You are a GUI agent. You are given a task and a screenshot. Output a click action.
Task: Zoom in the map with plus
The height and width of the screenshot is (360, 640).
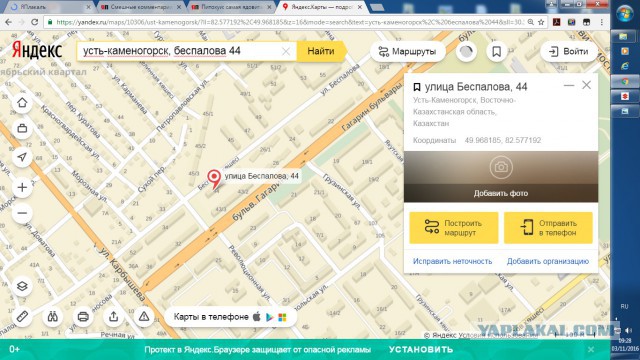22,187
